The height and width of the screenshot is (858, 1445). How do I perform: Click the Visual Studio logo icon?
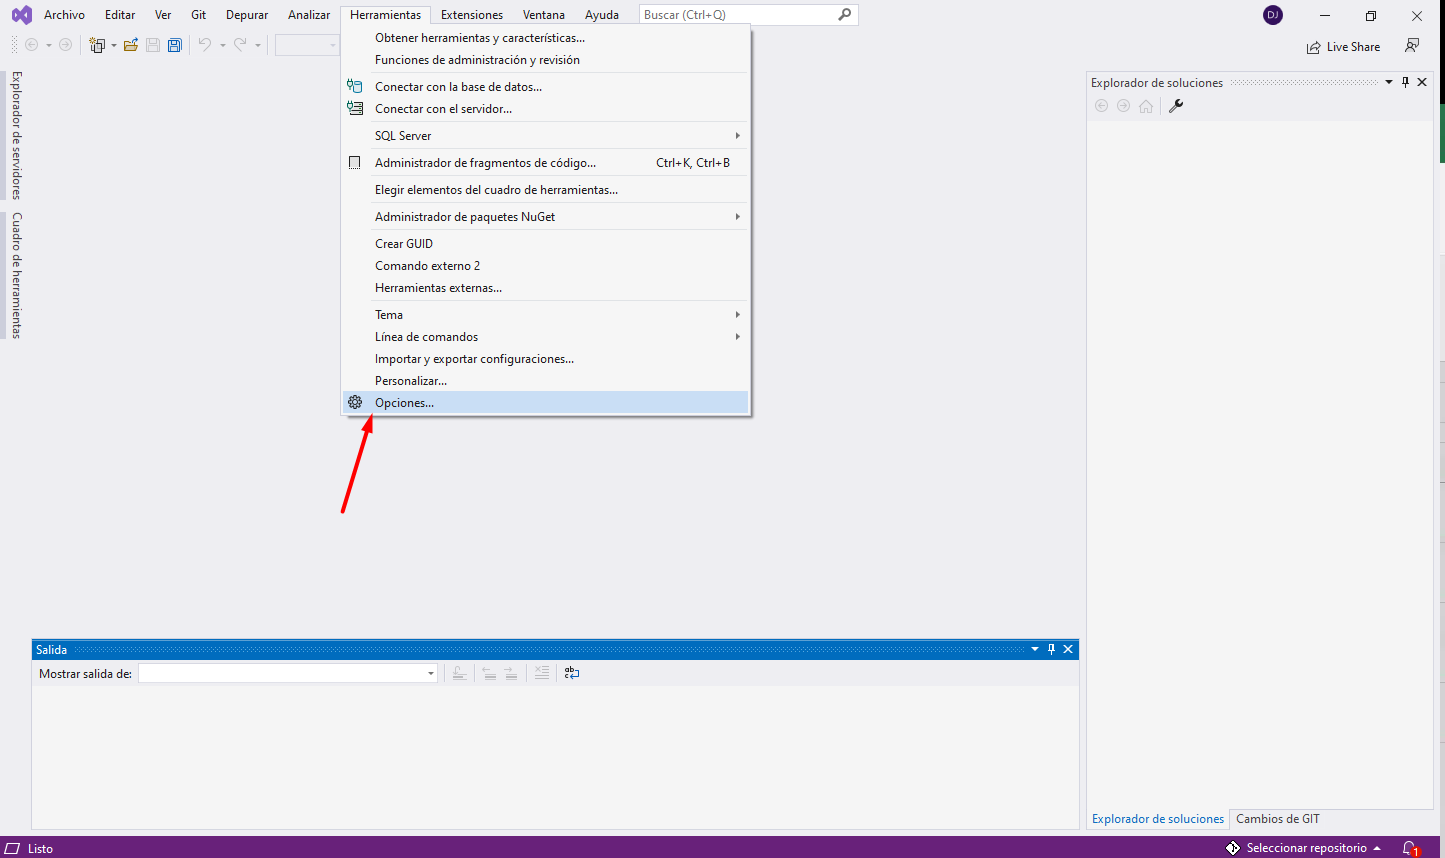pos(21,15)
